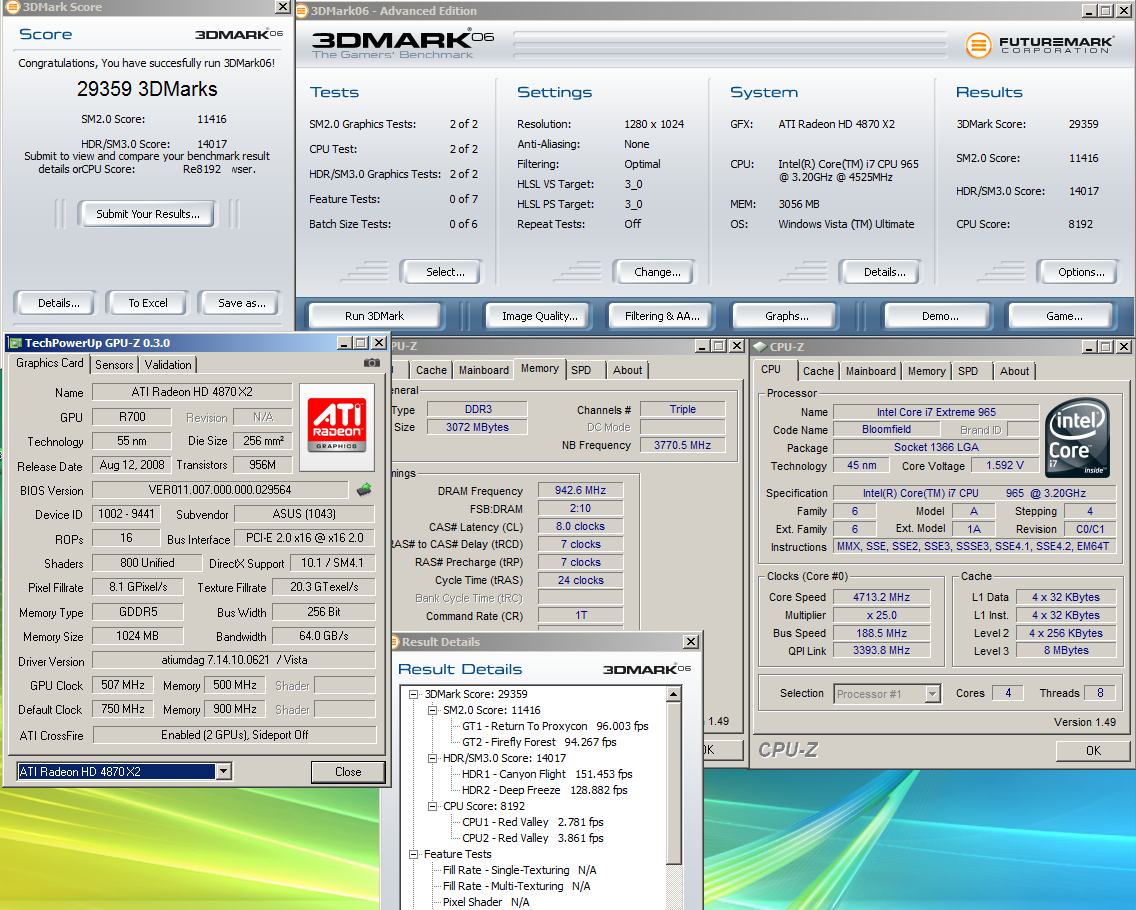Click the BIOS save chip icon in GPU-Z
This screenshot has height=910, width=1136.
364,490
